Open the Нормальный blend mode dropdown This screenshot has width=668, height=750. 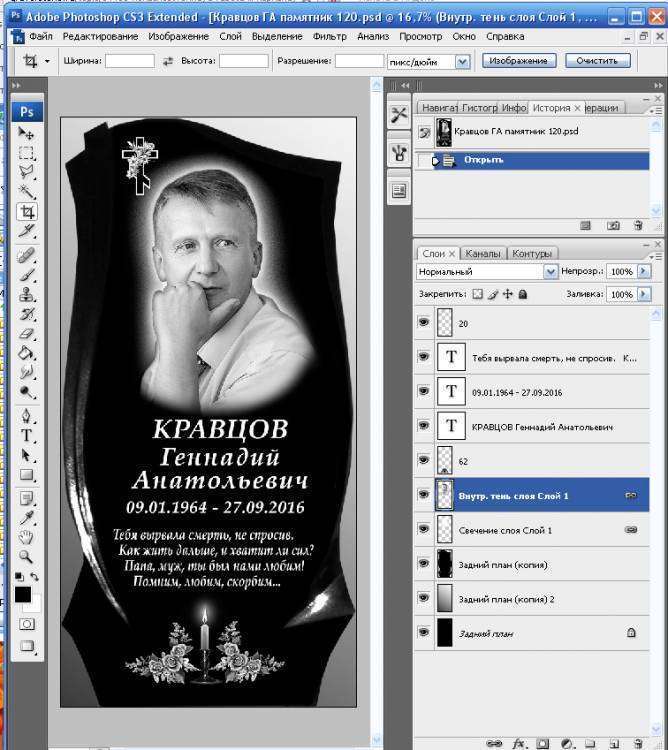point(549,271)
